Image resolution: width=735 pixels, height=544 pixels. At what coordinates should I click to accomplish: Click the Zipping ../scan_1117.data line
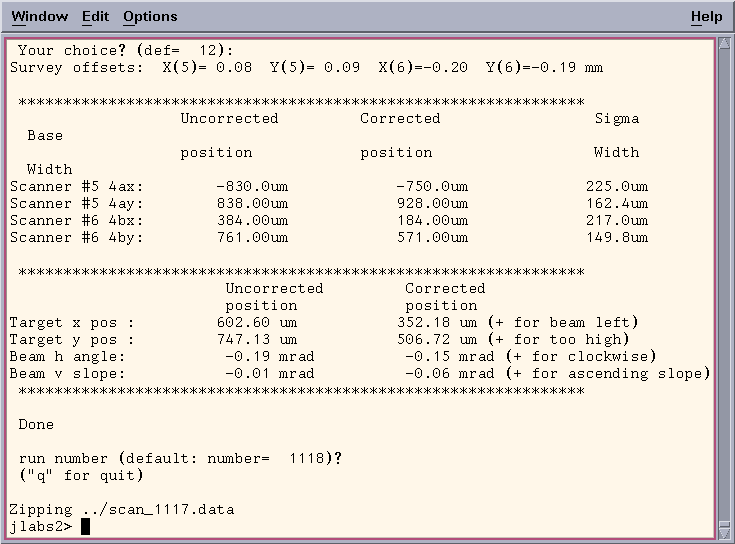[x=121, y=510]
